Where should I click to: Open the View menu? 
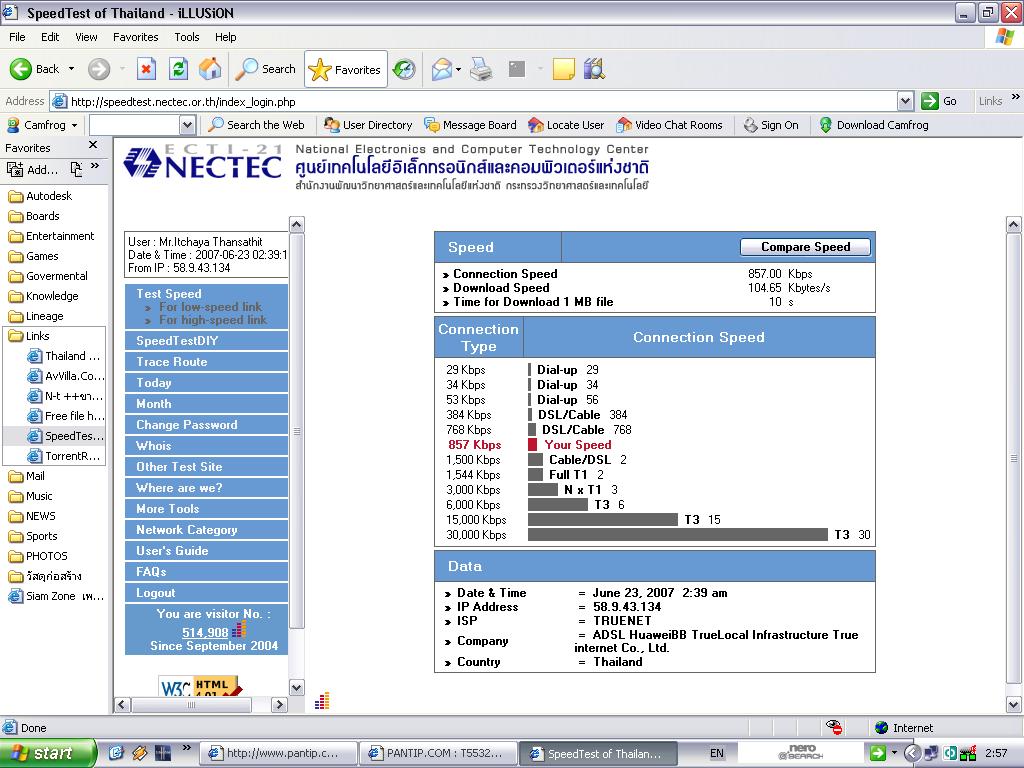(86, 37)
